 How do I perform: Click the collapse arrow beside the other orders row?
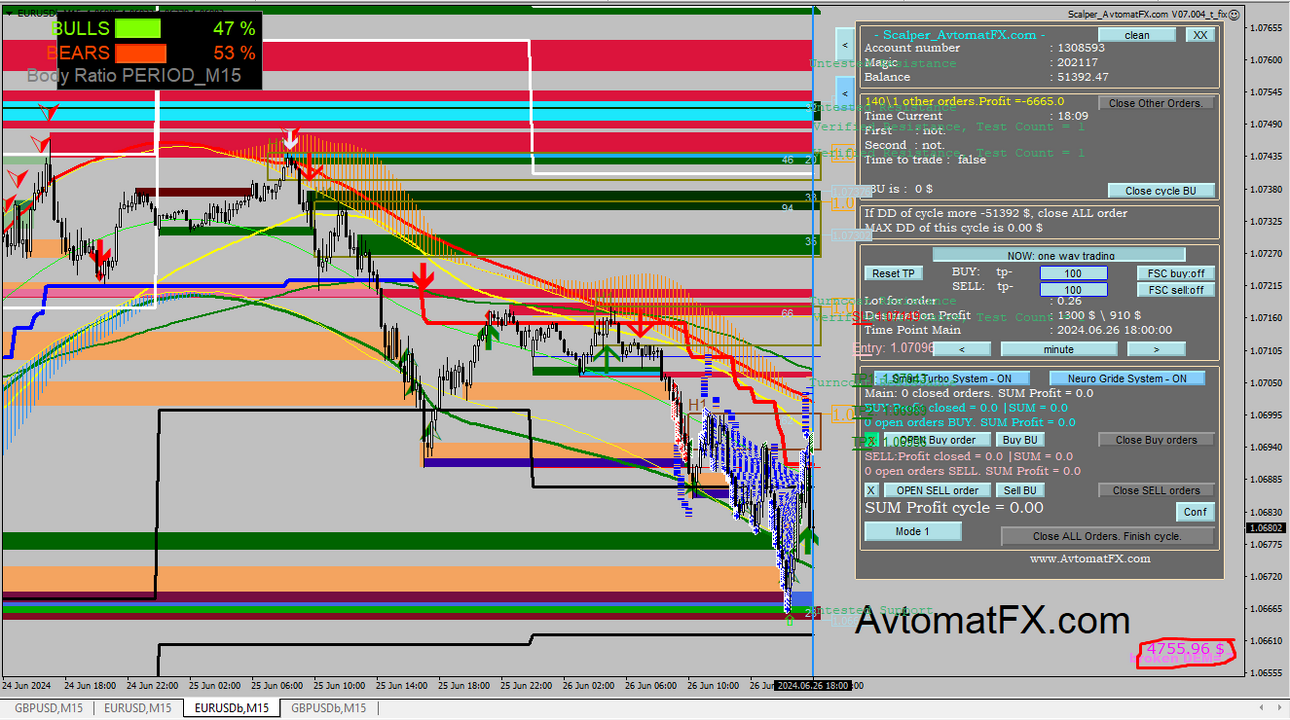pos(845,95)
